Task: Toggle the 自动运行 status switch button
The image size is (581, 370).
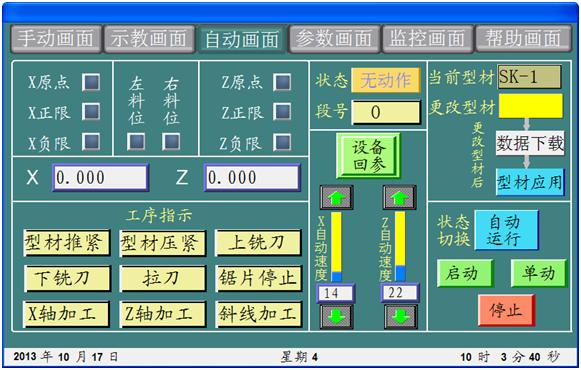Action: tap(507, 230)
